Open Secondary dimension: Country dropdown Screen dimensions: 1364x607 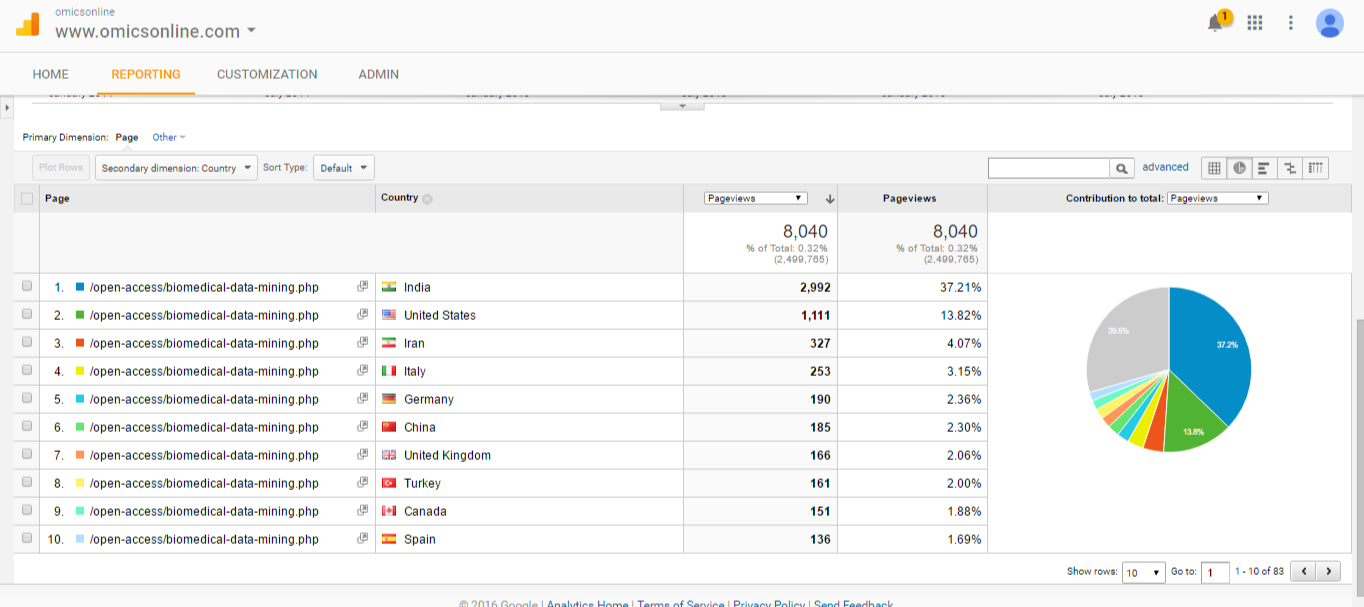176,168
